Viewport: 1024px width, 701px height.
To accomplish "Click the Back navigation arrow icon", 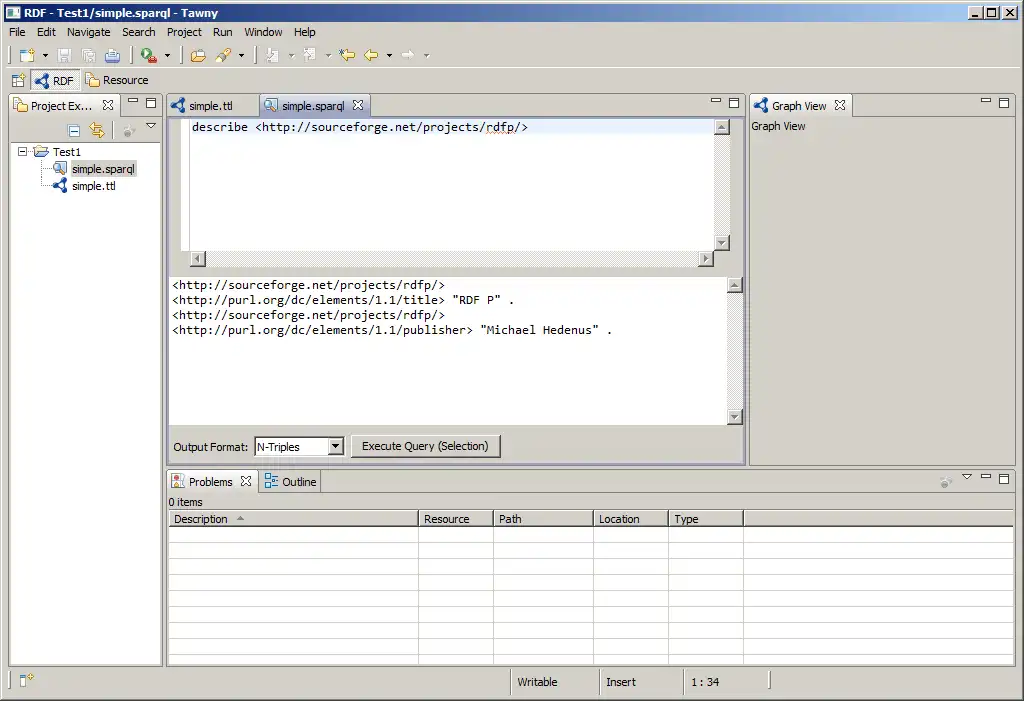I will (x=371, y=56).
